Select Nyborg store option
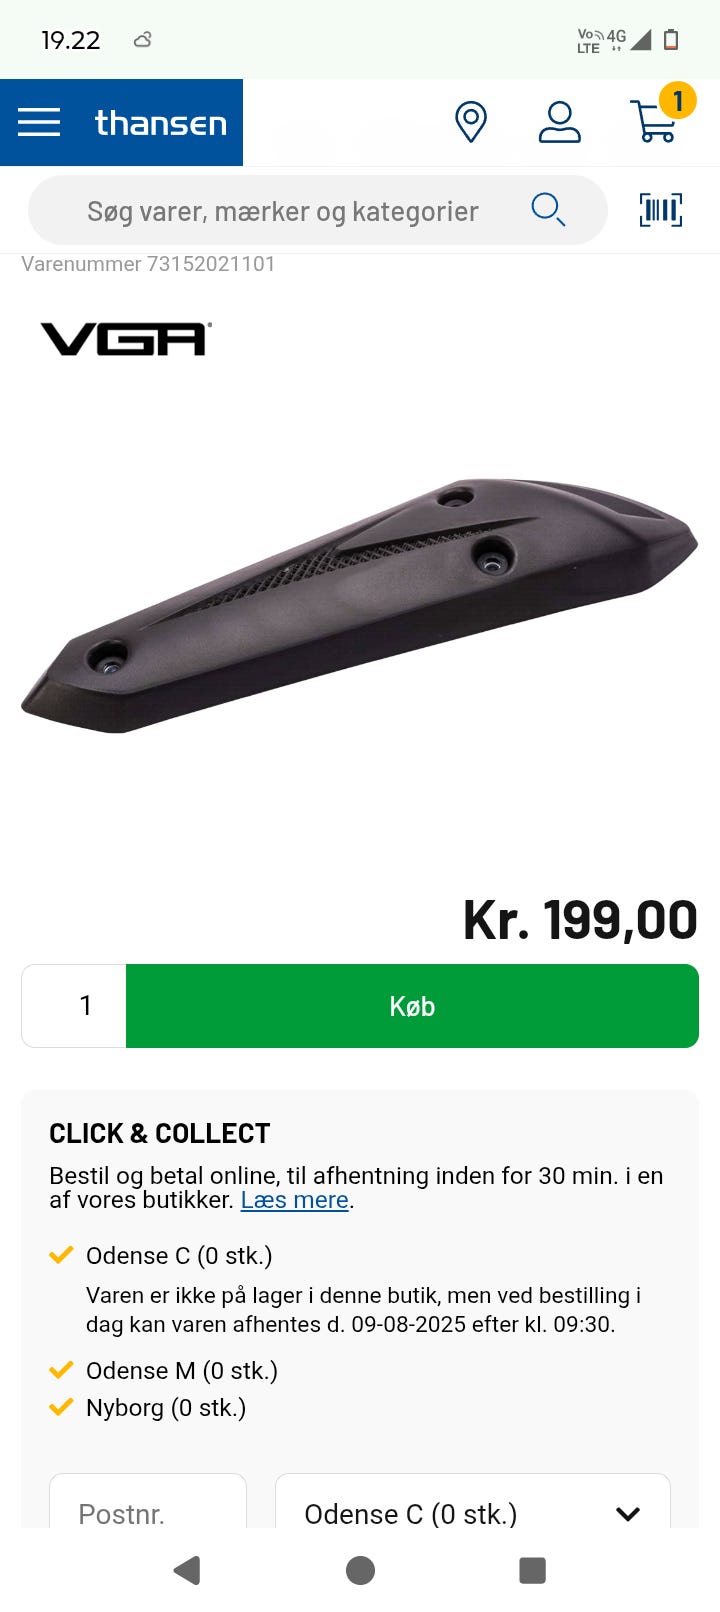Viewport: 720px width, 1612px height. 166,1408
